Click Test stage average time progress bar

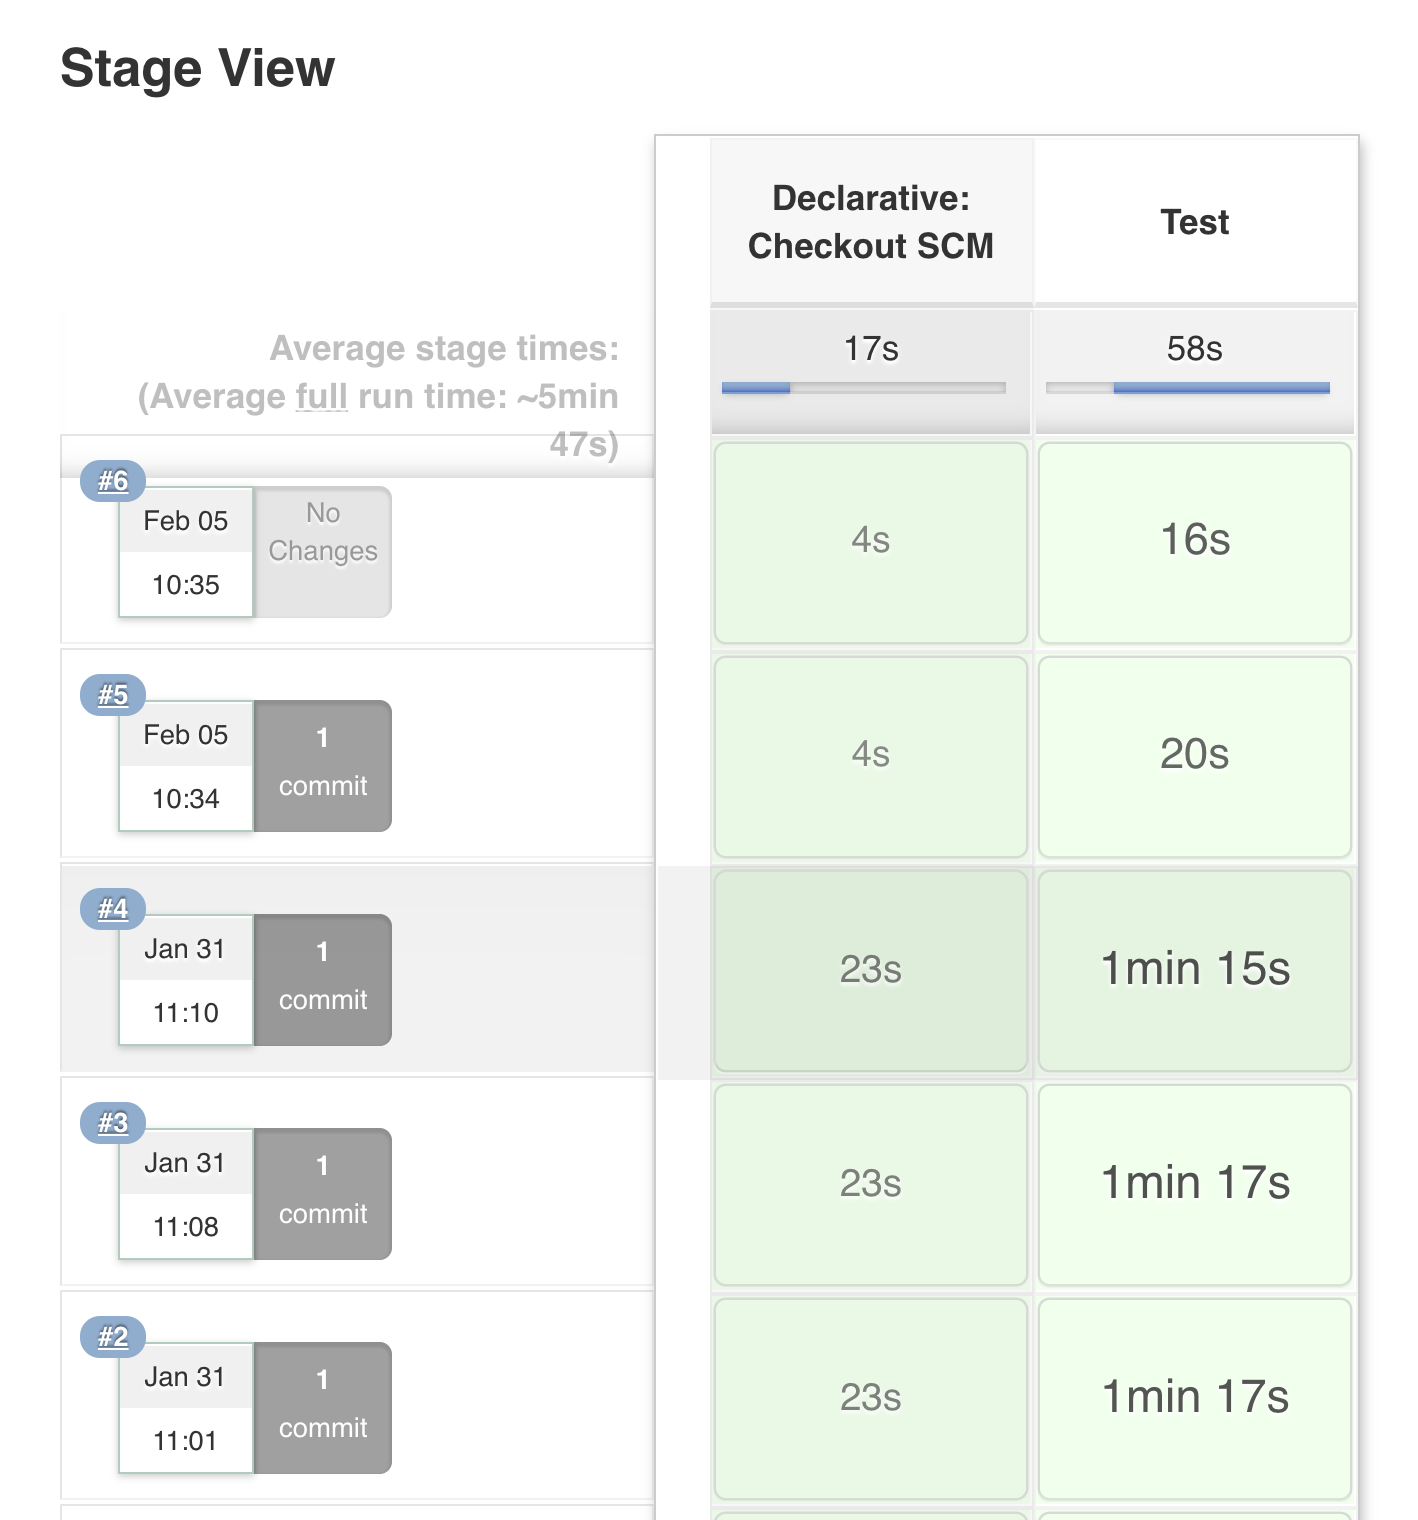click(1188, 388)
